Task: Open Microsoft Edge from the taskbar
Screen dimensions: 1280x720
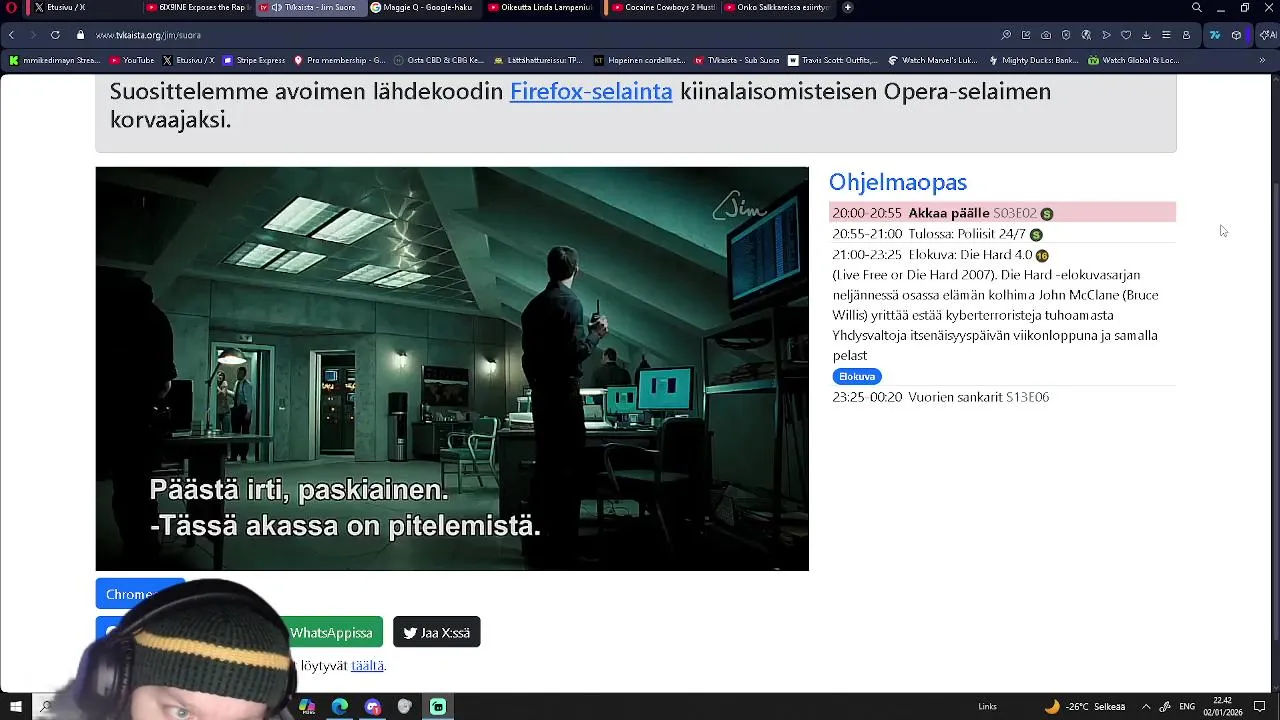Action: click(340, 706)
